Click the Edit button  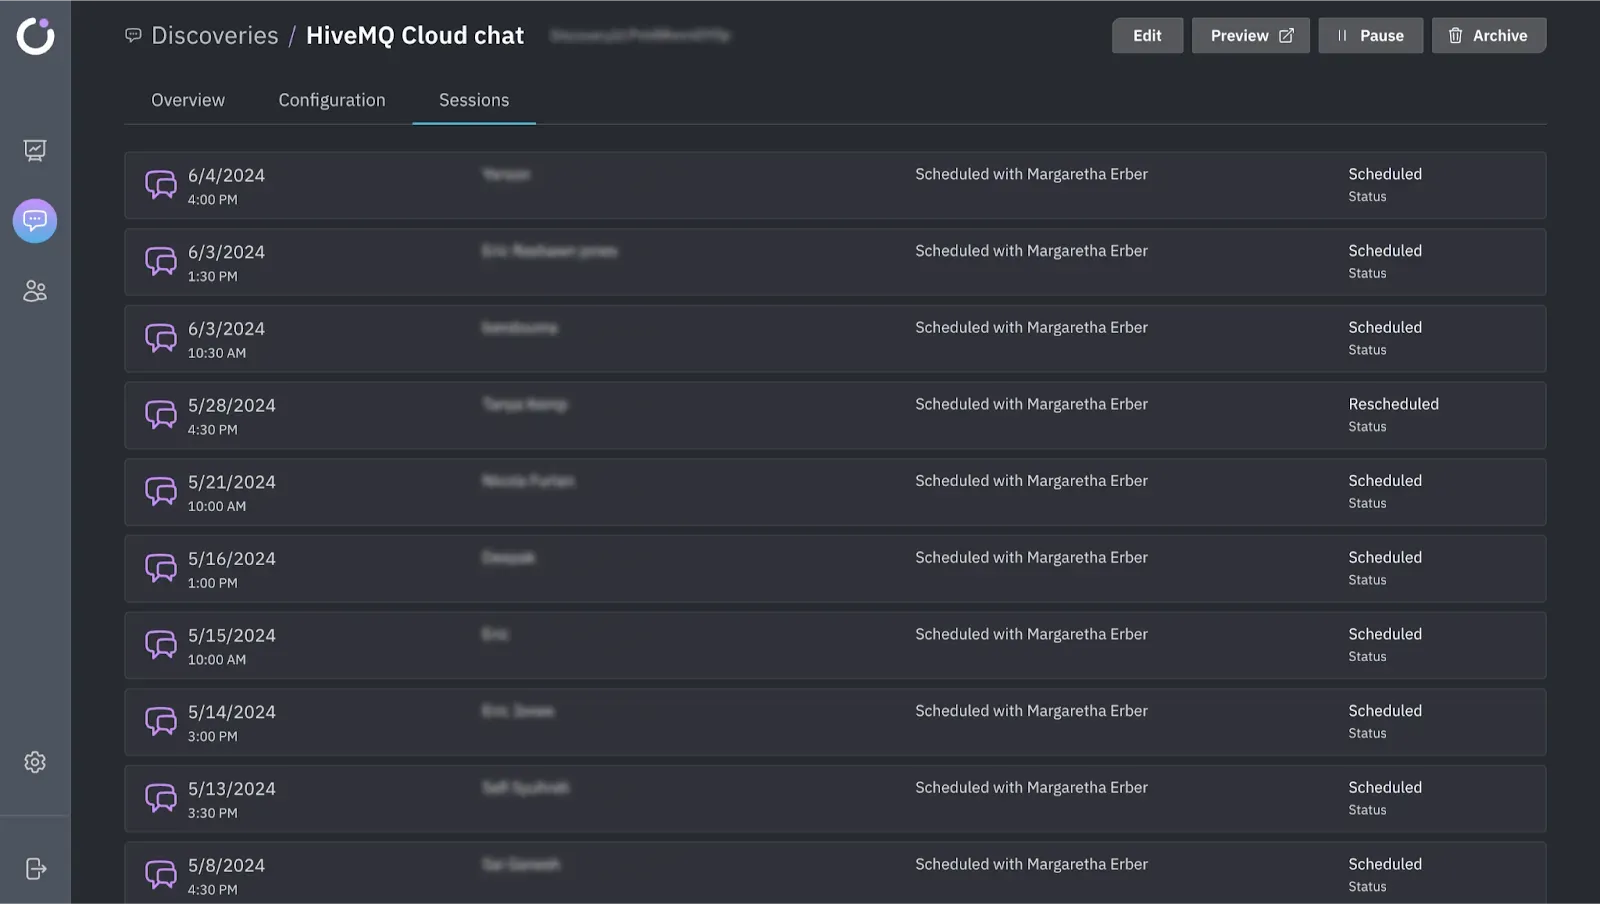click(x=1147, y=35)
